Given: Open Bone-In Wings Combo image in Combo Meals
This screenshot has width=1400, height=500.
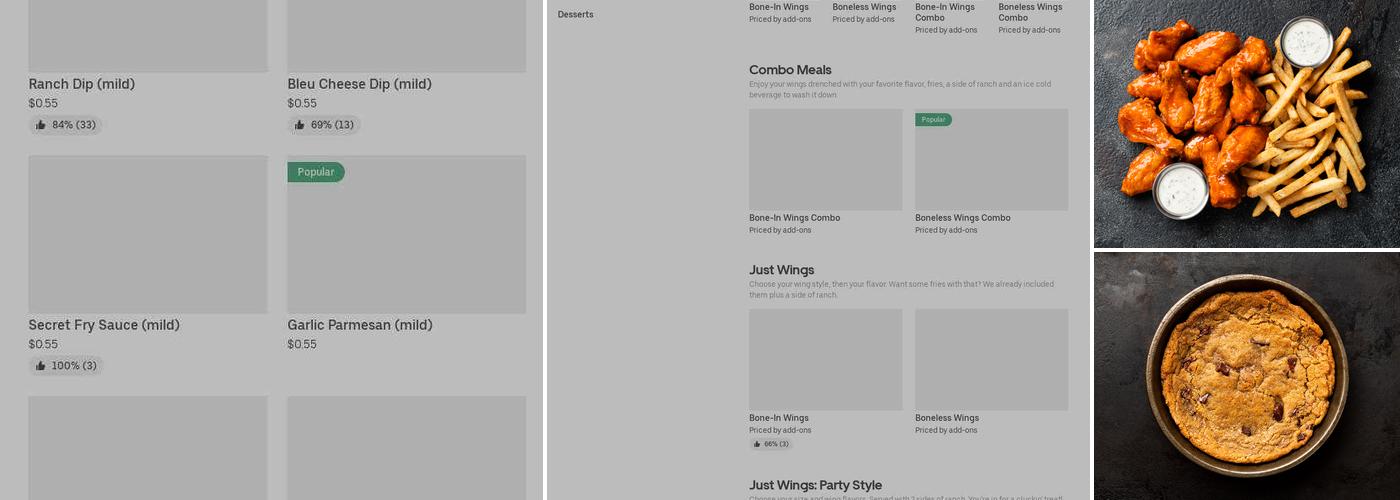Looking at the screenshot, I should click(825, 160).
